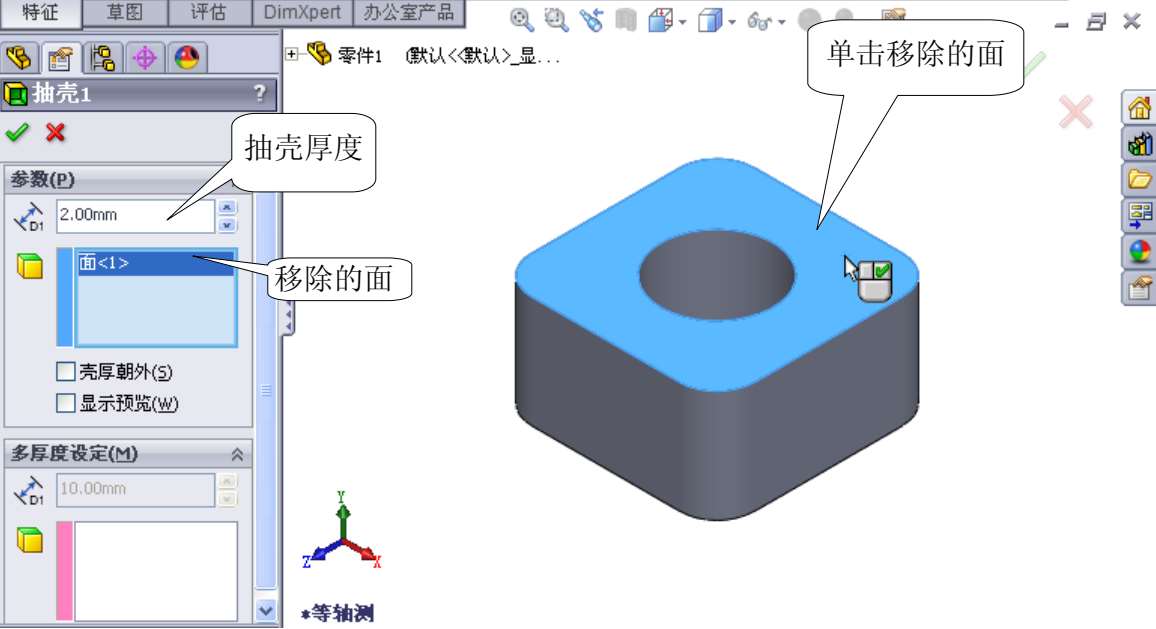This screenshot has height=629, width=1156.
Task: Open the DisplayManager color ball tab
Action: 185,58
